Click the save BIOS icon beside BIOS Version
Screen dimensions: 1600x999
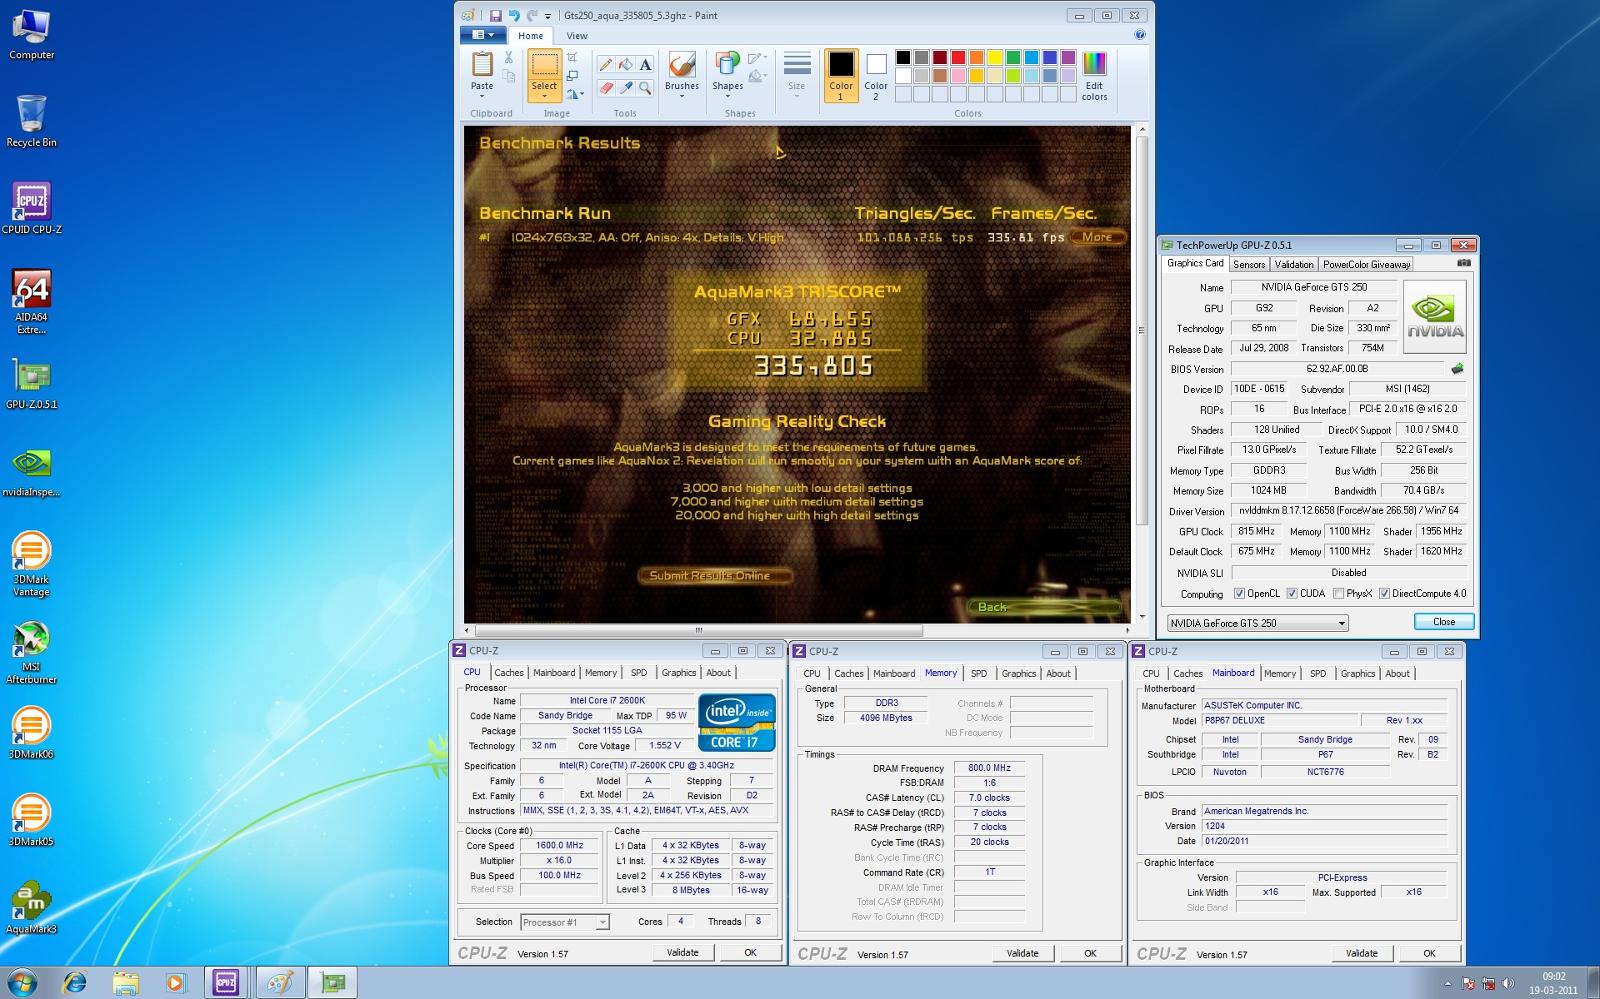(1457, 369)
